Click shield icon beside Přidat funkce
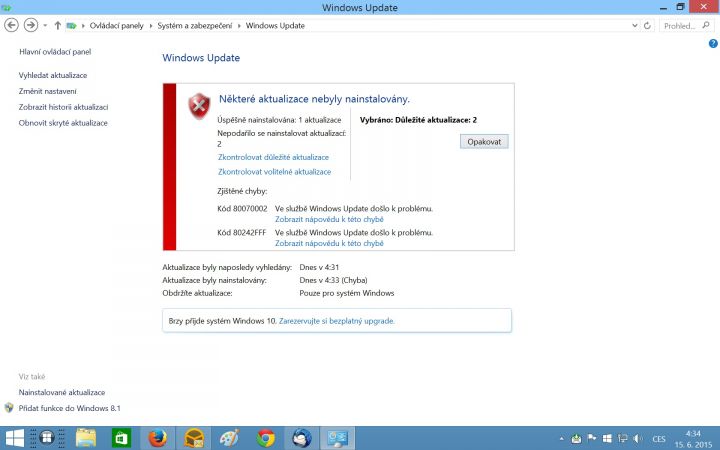720x450 pixels. click(9, 408)
